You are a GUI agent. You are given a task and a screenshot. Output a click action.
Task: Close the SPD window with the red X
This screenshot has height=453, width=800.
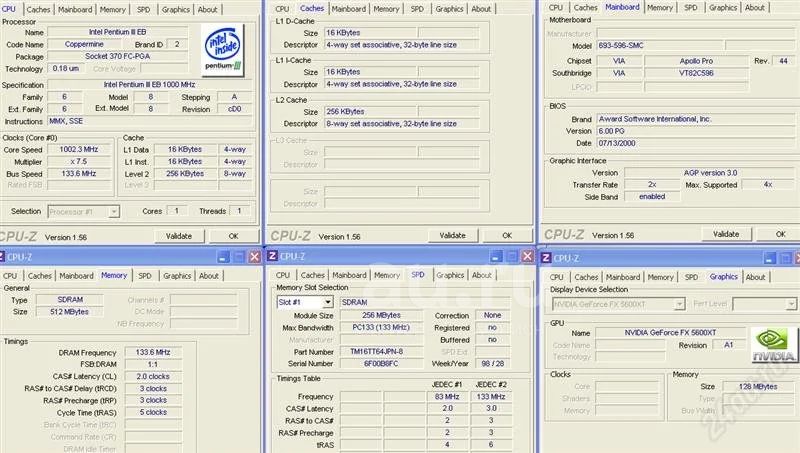(528, 256)
